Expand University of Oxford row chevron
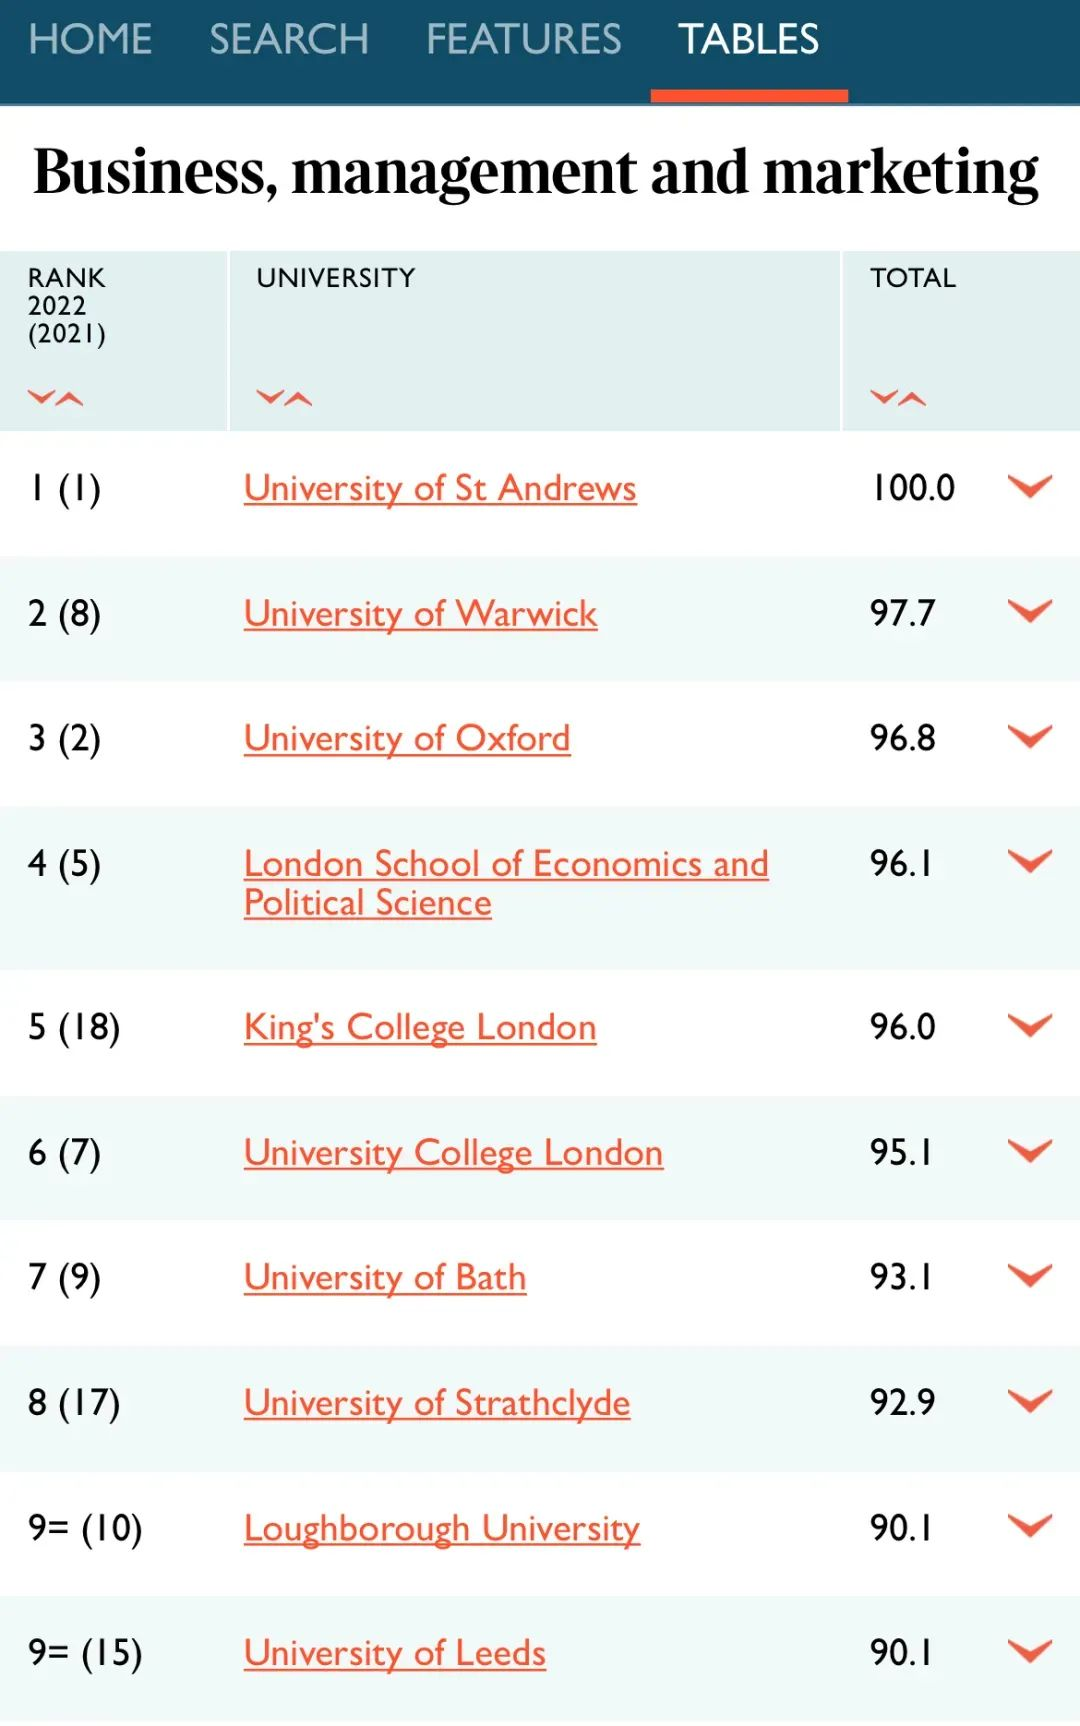The image size is (1080, 1726). click(x=1029, y=737)
